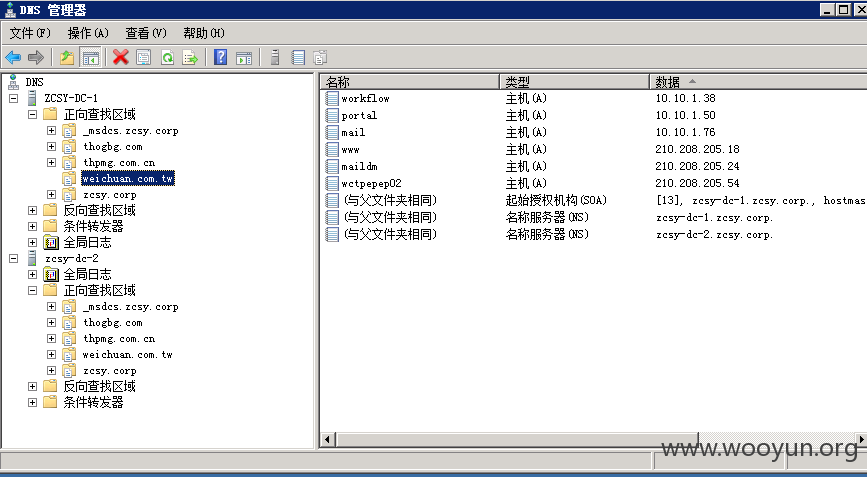Open the 文件(F) menu
867x477 pixels.
[30, 33]
